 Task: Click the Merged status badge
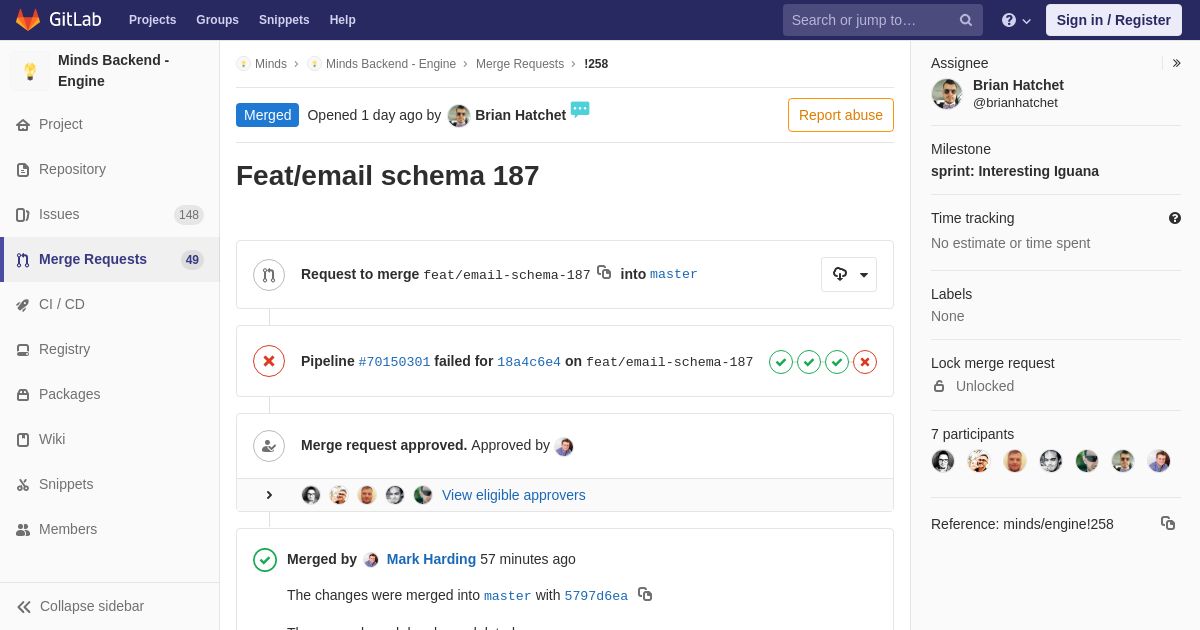coord(267,115)
